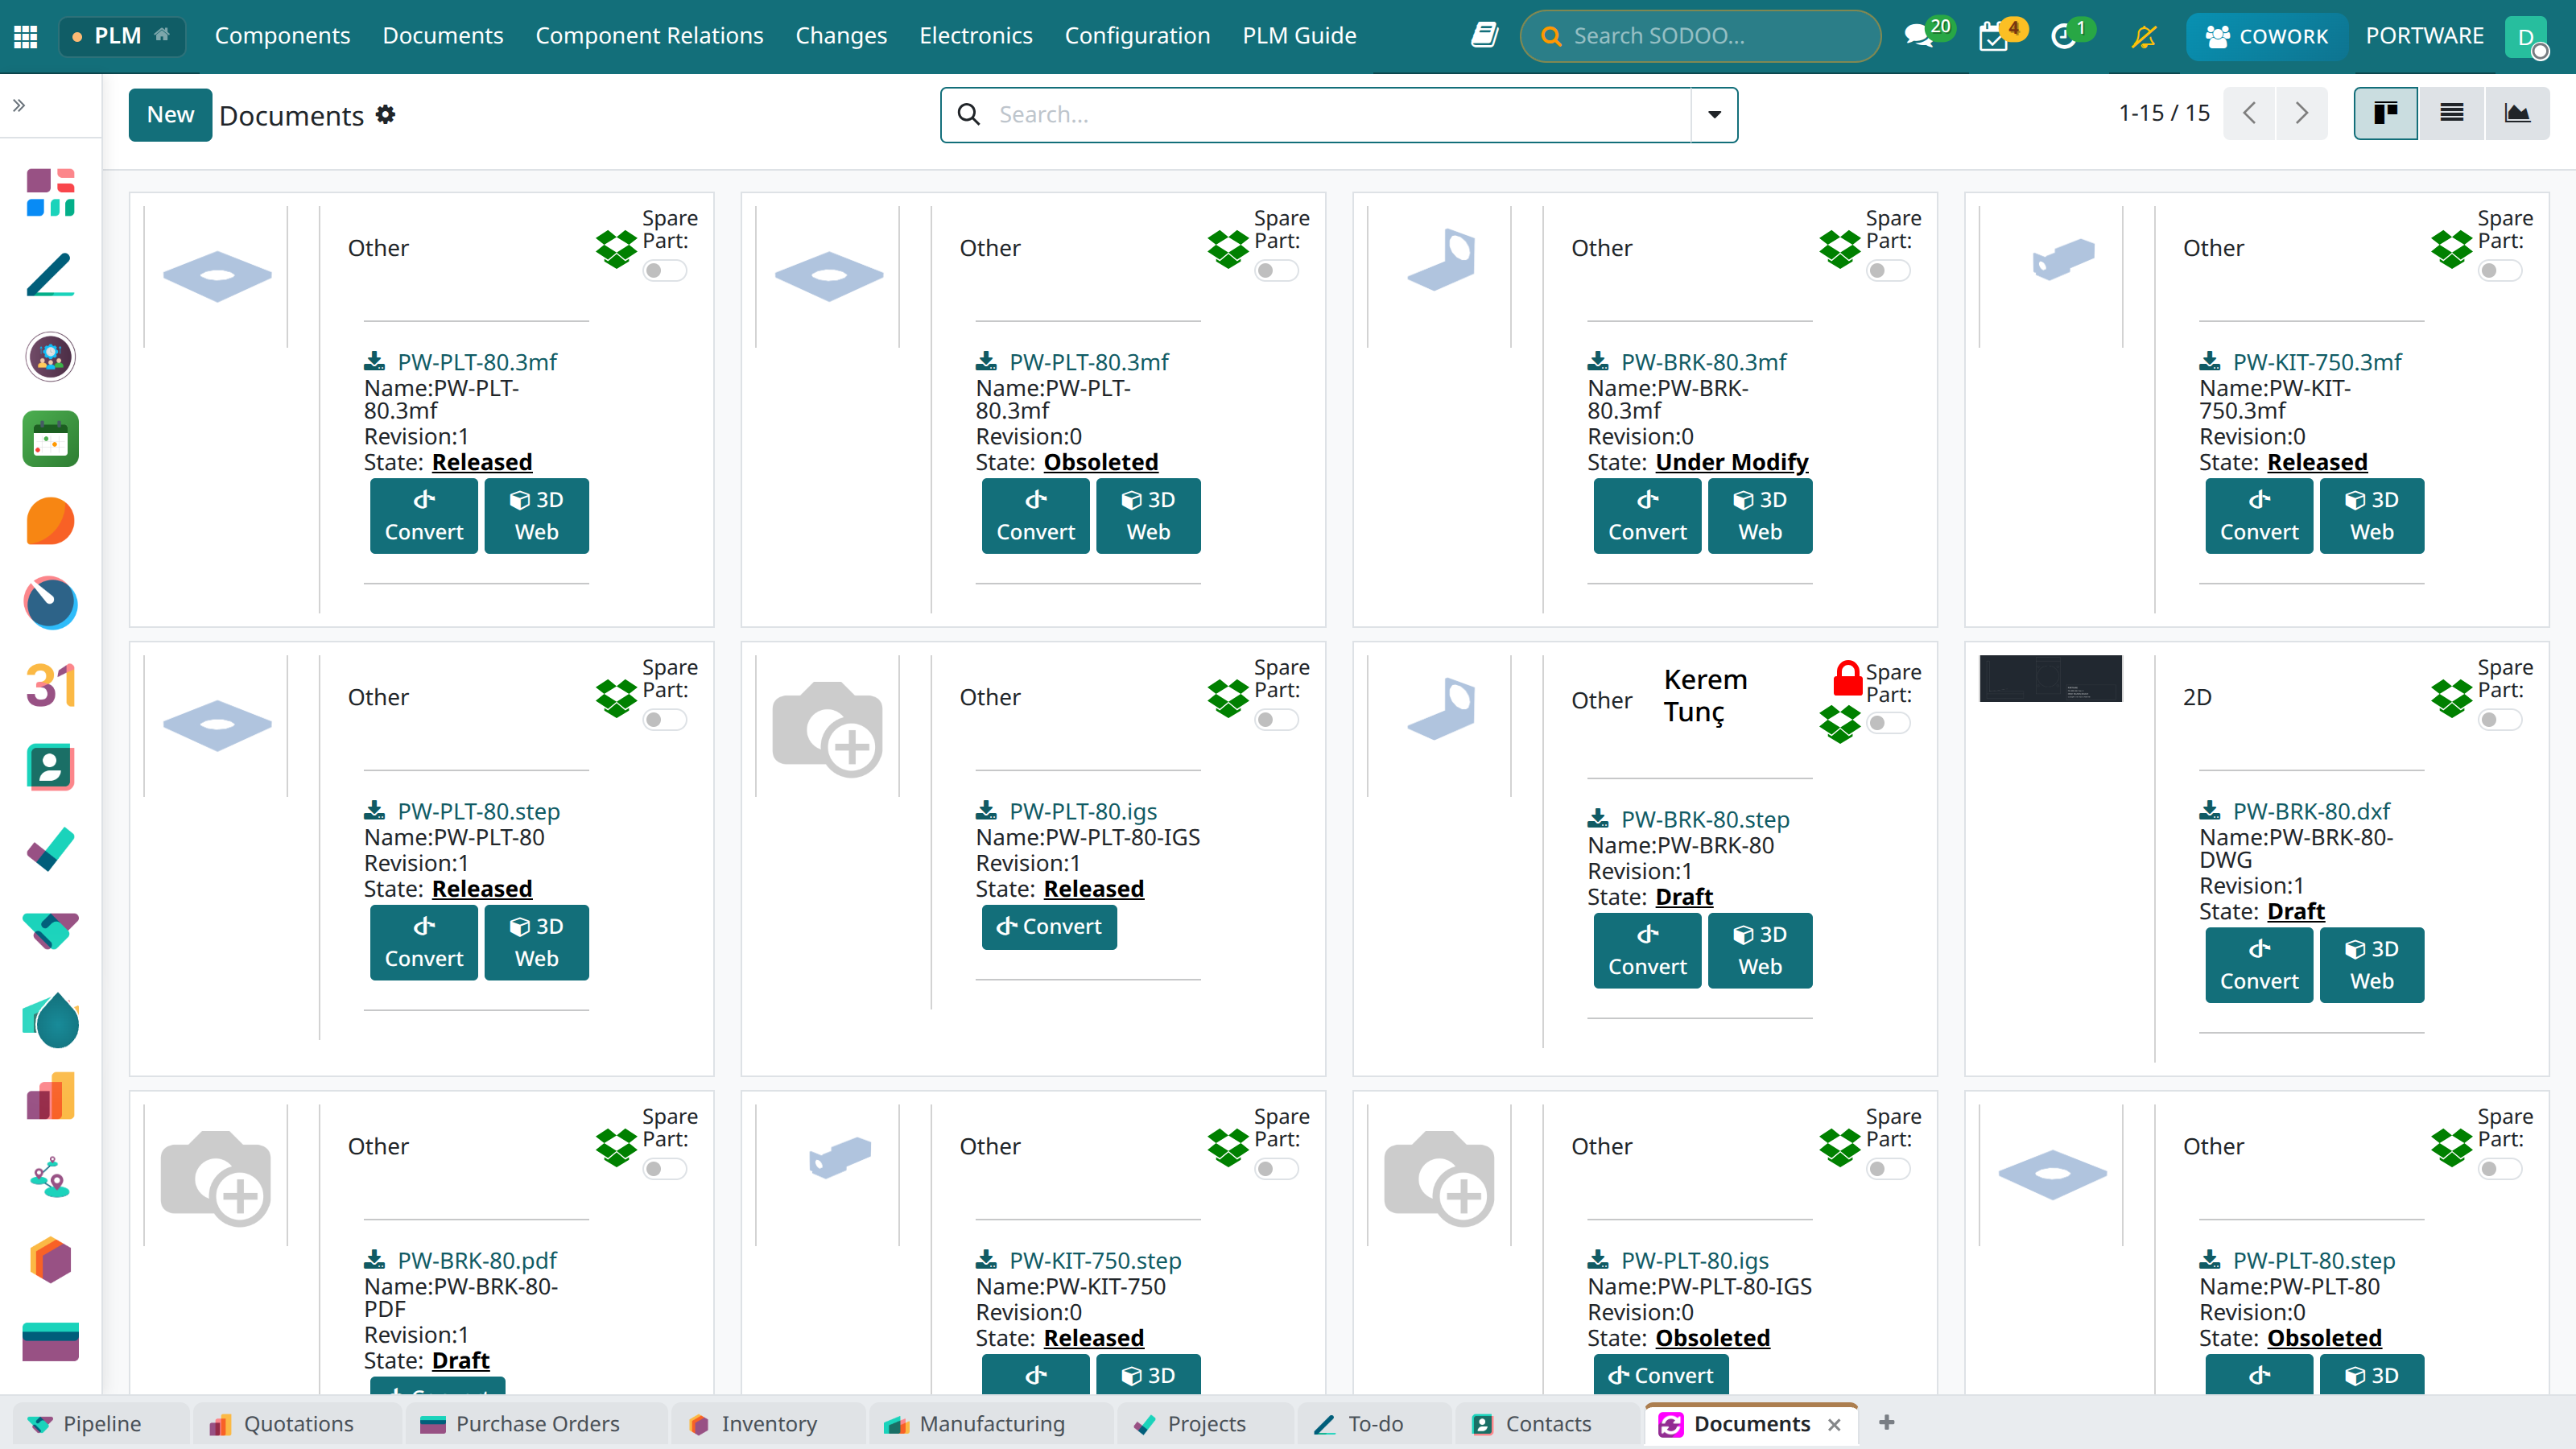Open the timer icon with badge 1

(x=2063, y=37)
